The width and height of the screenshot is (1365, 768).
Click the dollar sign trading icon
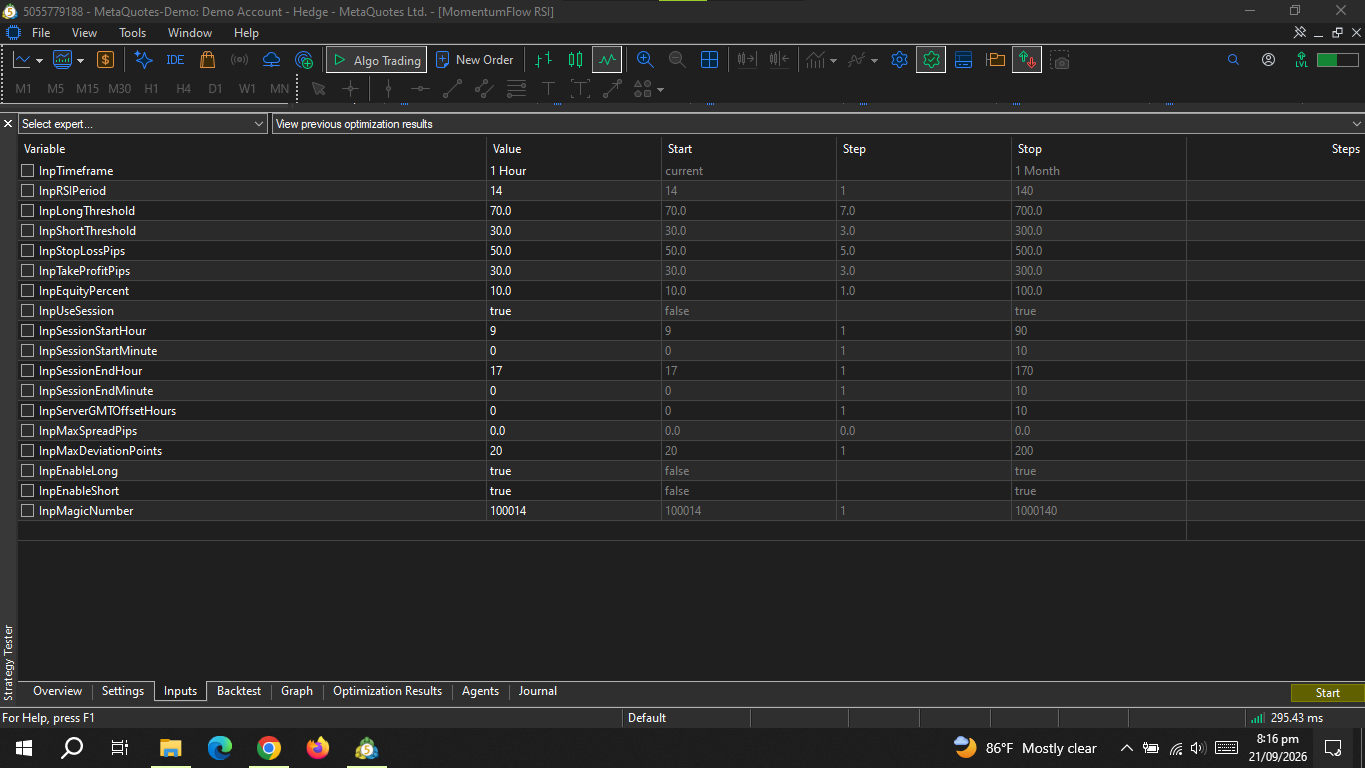click(105, 60)
